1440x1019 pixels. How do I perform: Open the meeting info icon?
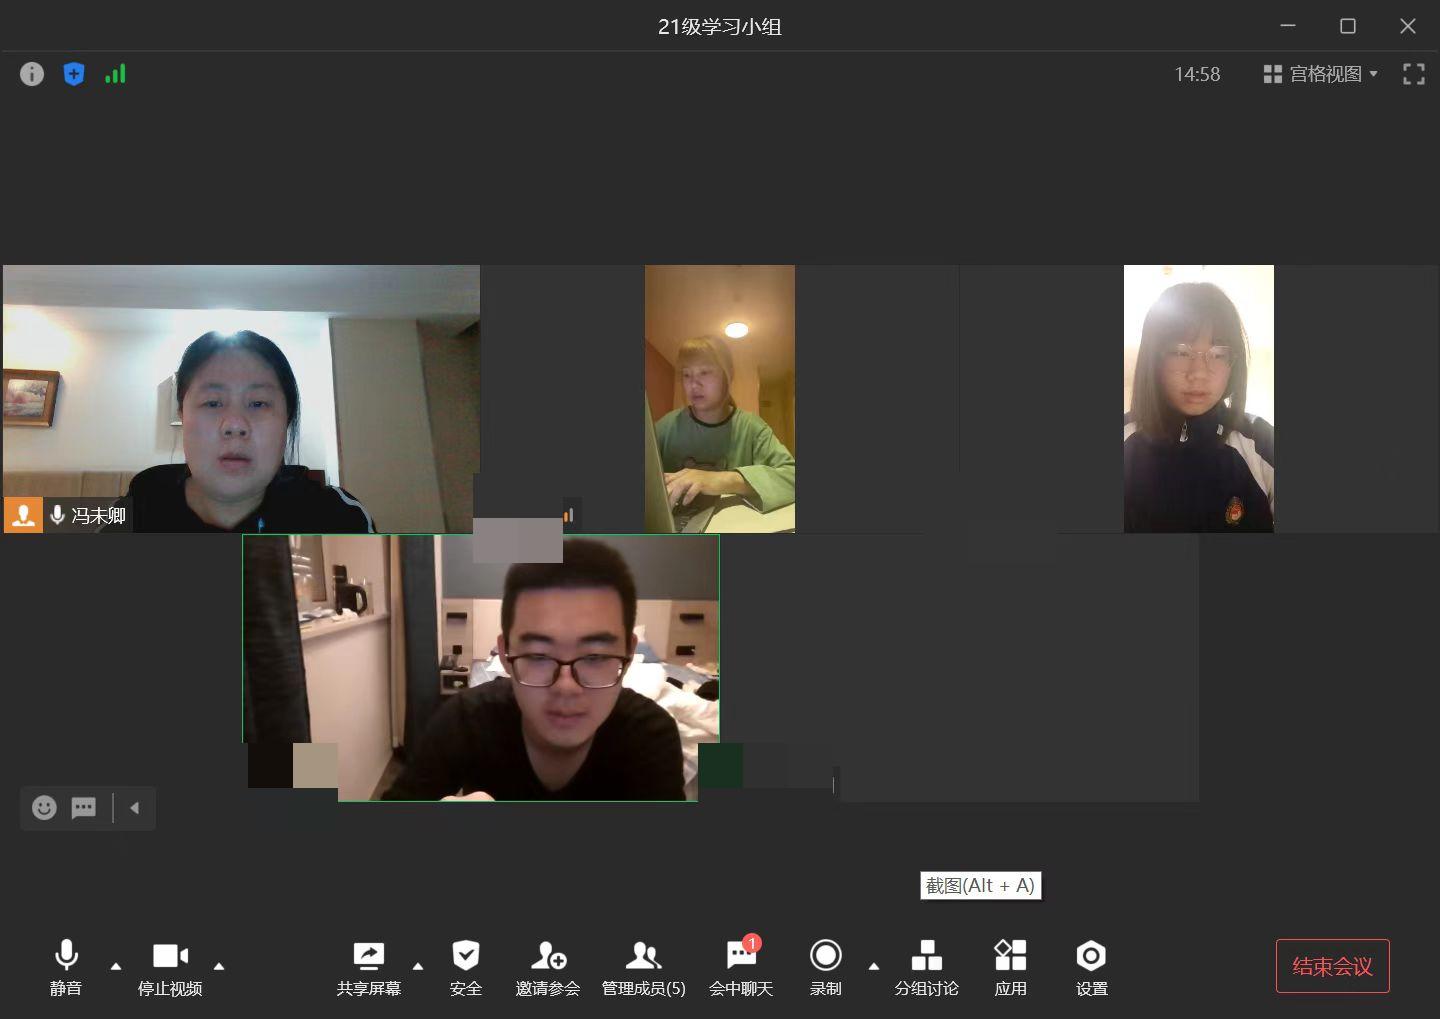[x=32, y=74]
